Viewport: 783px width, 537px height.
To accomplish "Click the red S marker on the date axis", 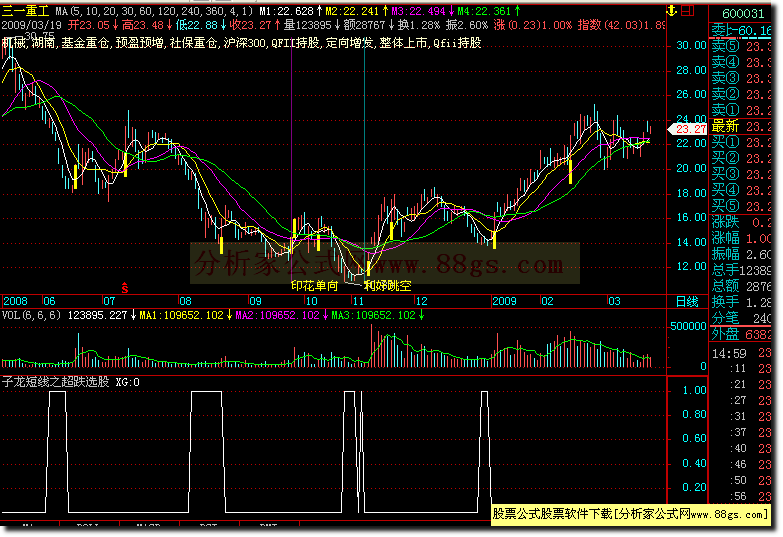I will click(x=125, y=288).
